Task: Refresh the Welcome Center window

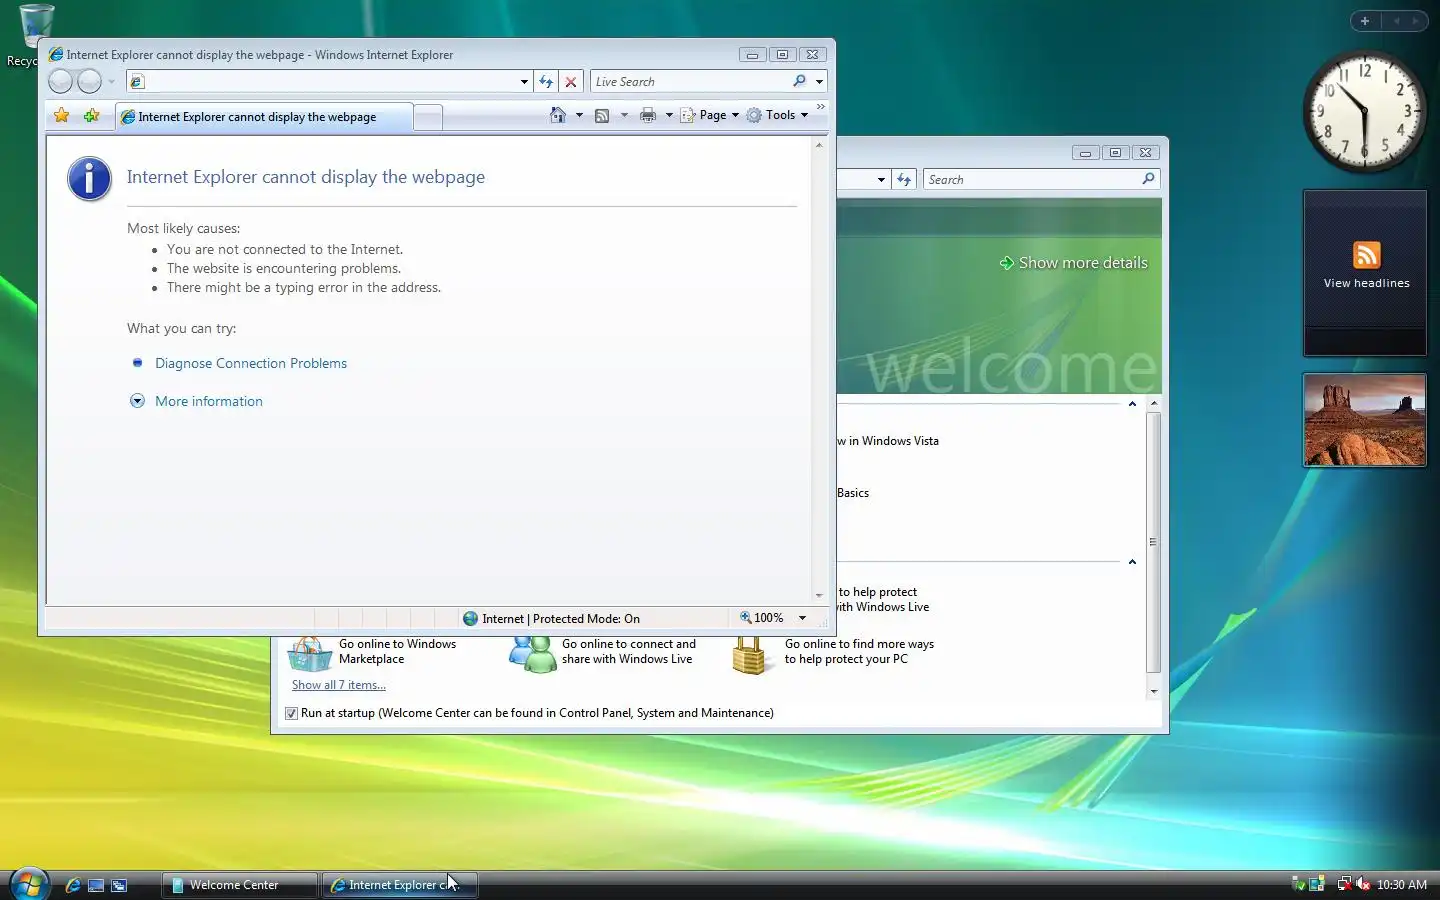Action: (904, 179)
